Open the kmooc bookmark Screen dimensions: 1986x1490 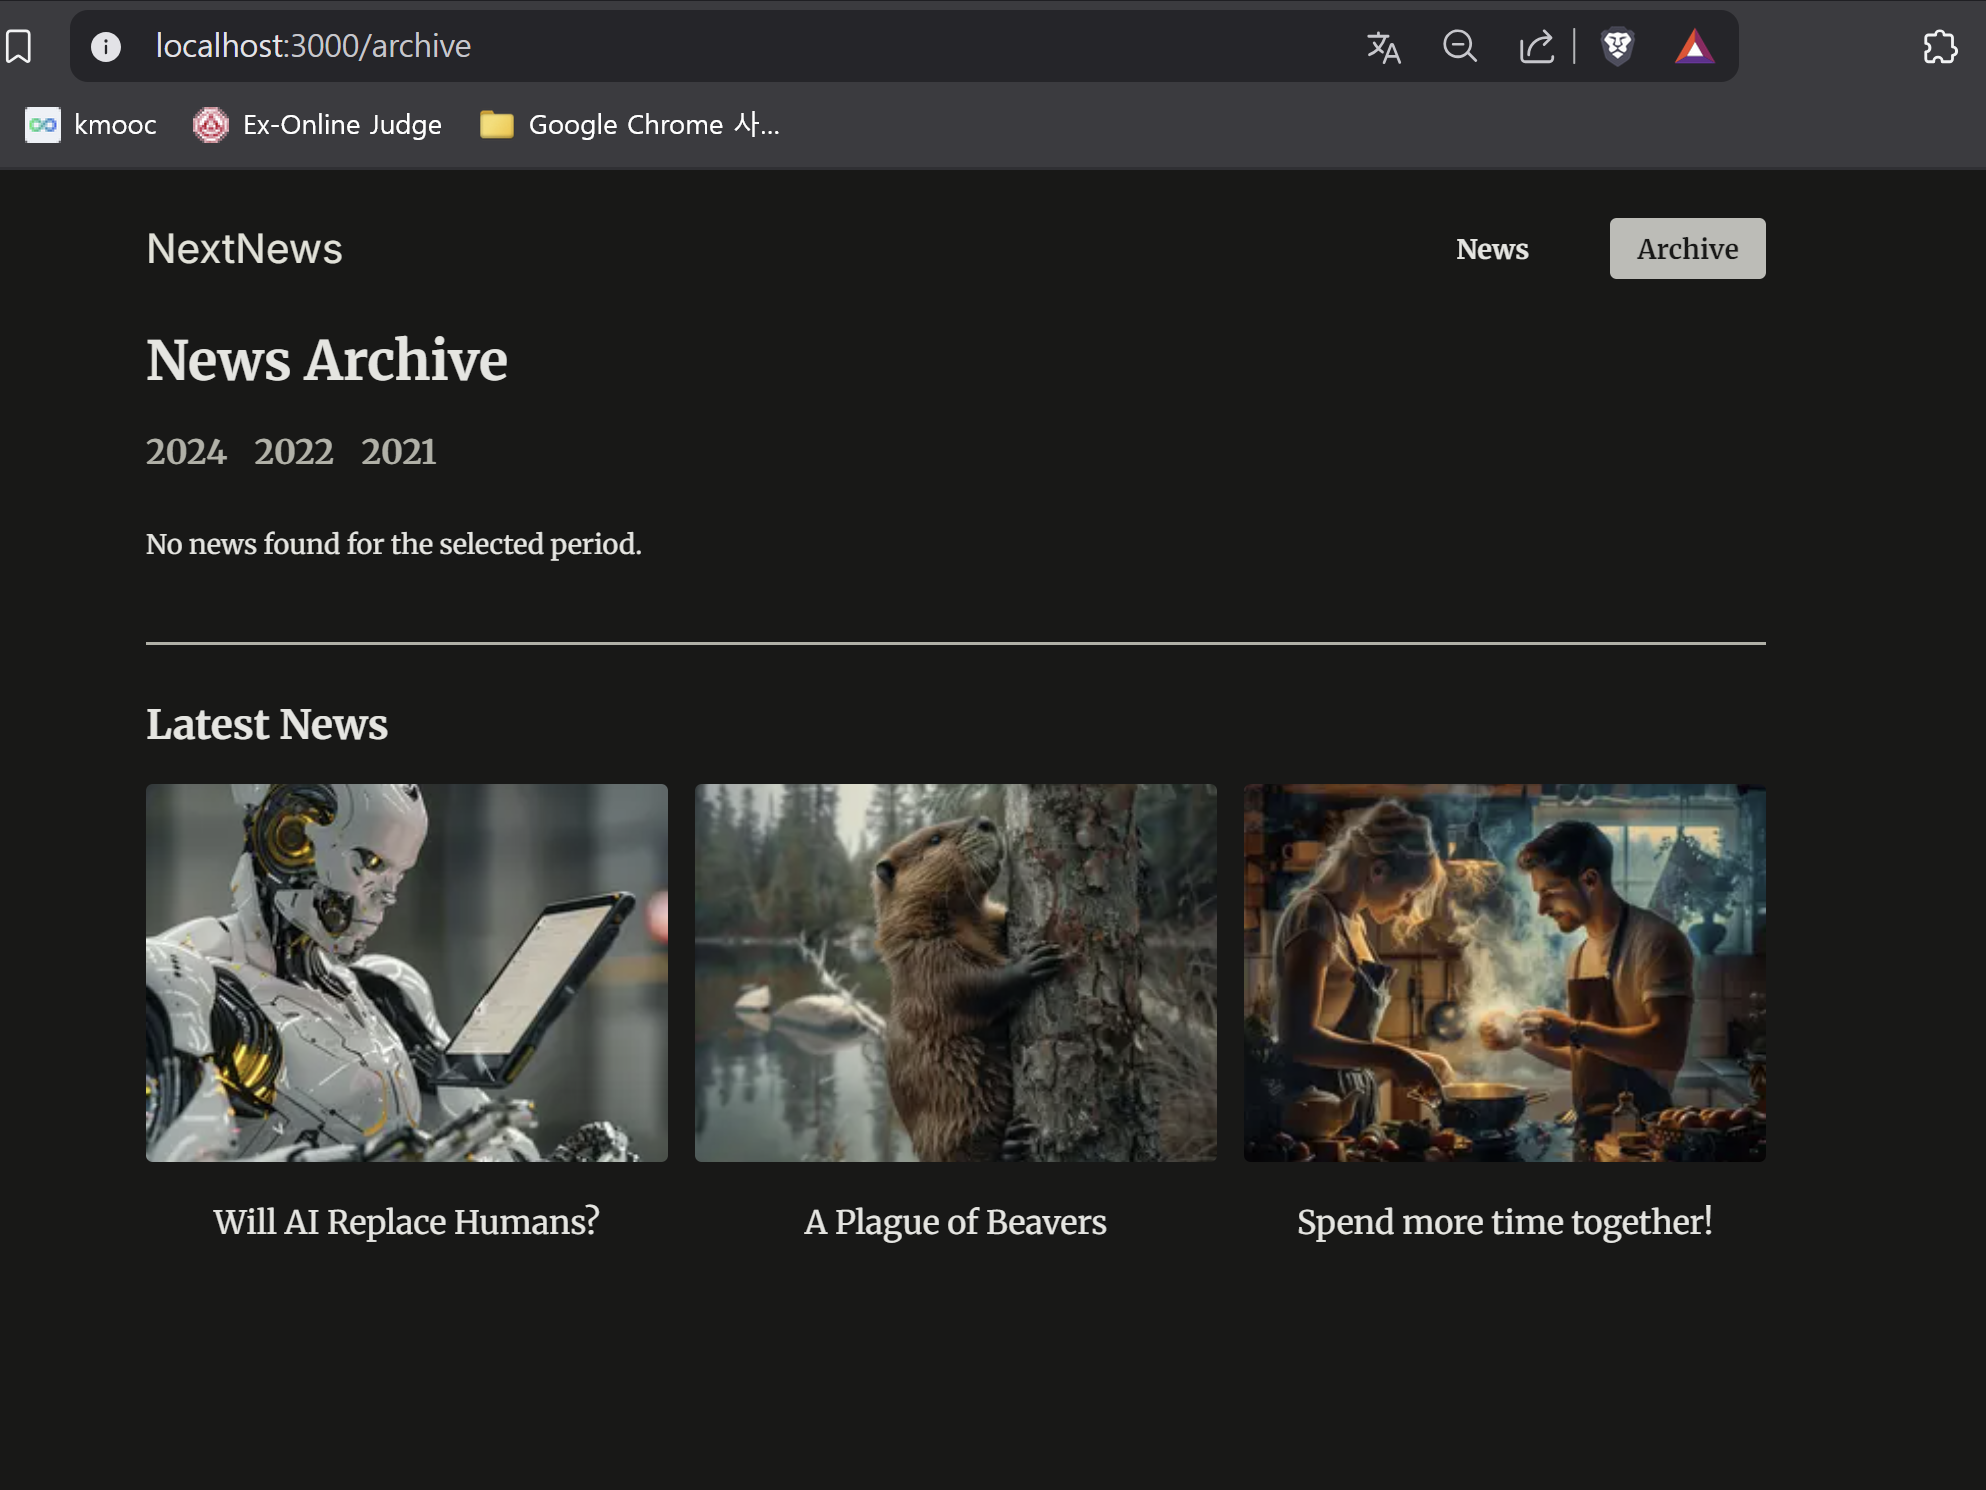coord(92,125)
